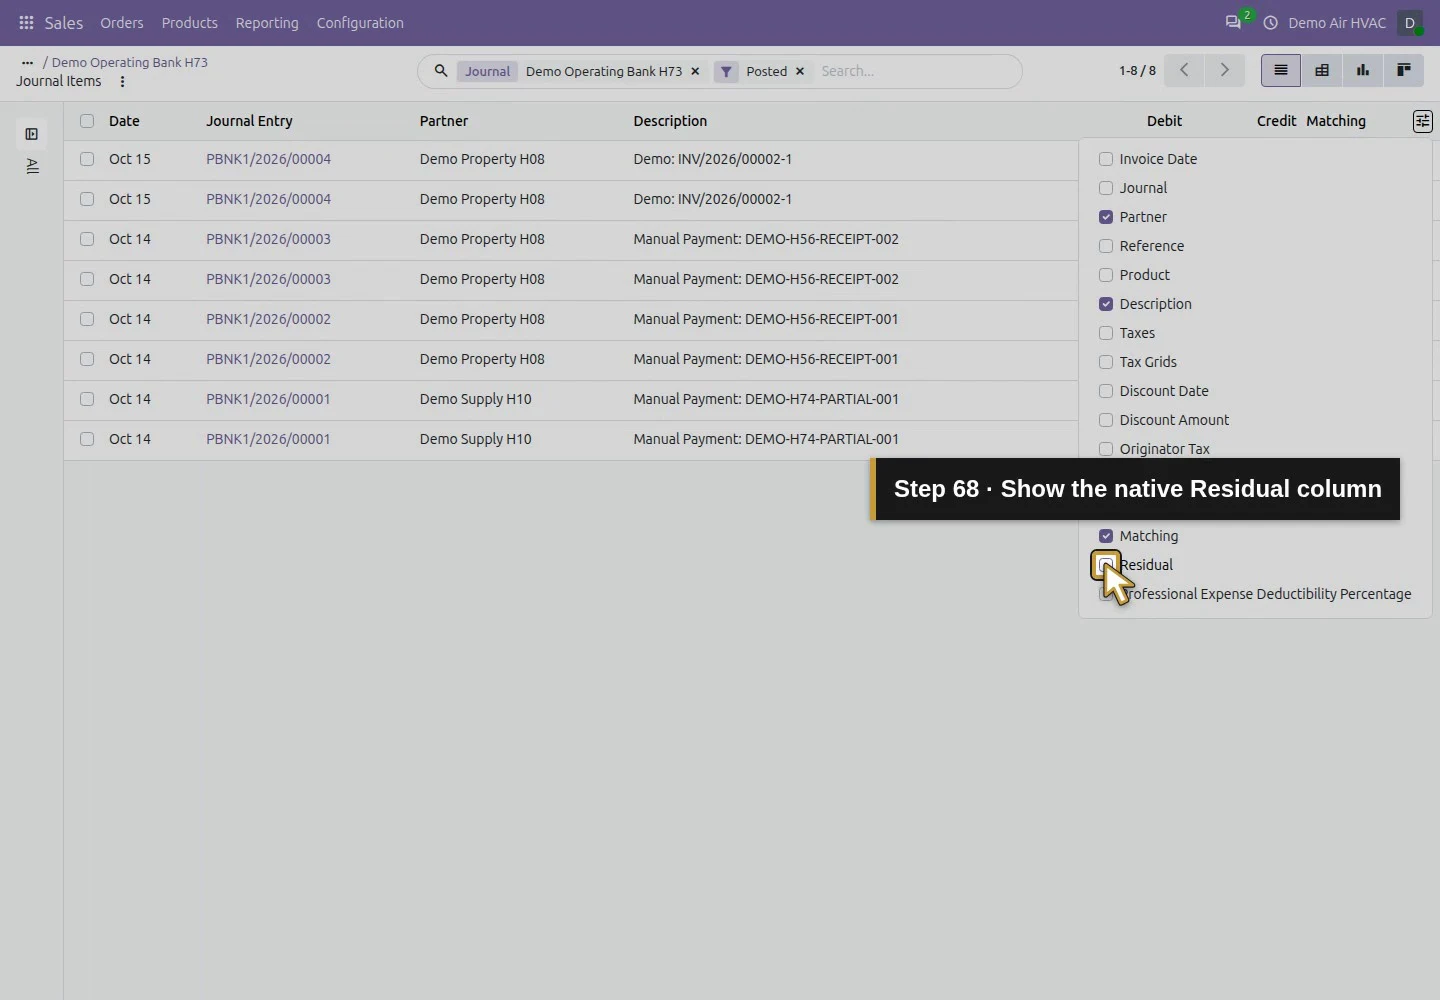Enable the Taxes column

1106,333
